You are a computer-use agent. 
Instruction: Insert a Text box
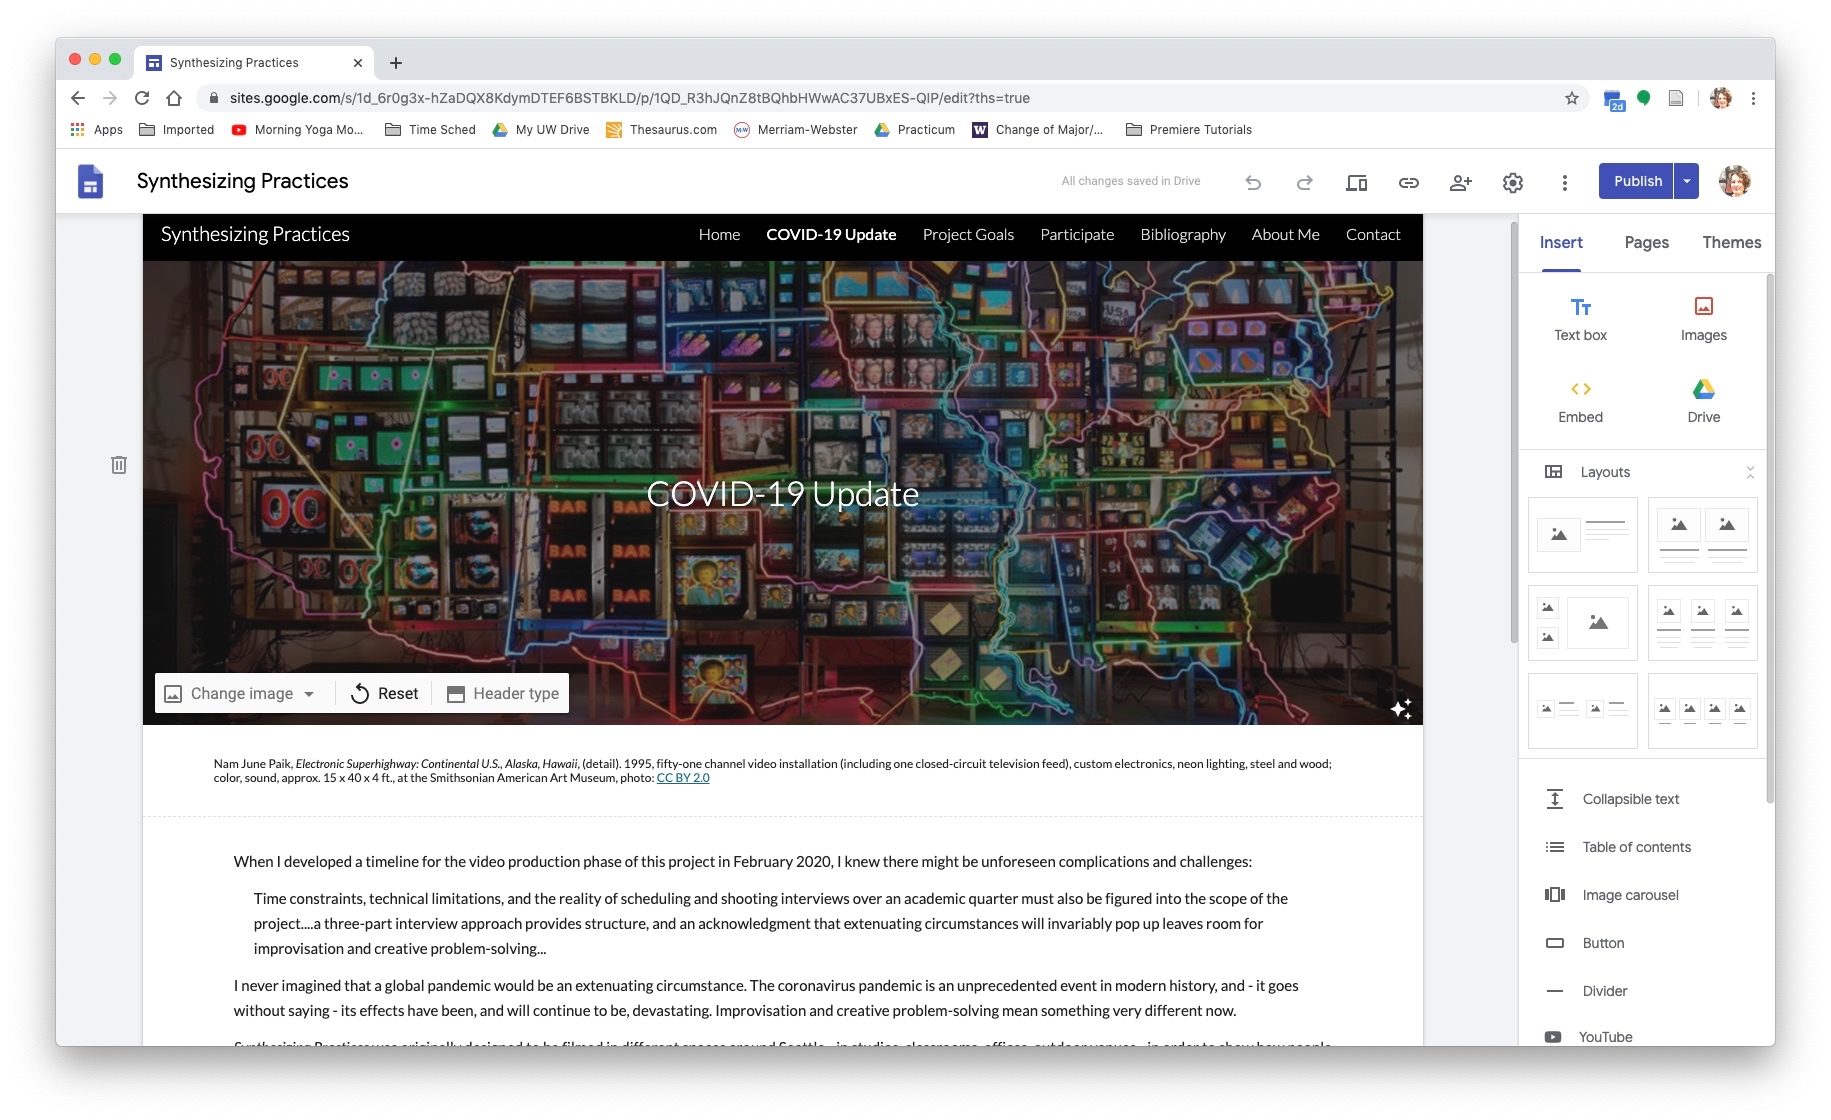[x=1580, y=318]
